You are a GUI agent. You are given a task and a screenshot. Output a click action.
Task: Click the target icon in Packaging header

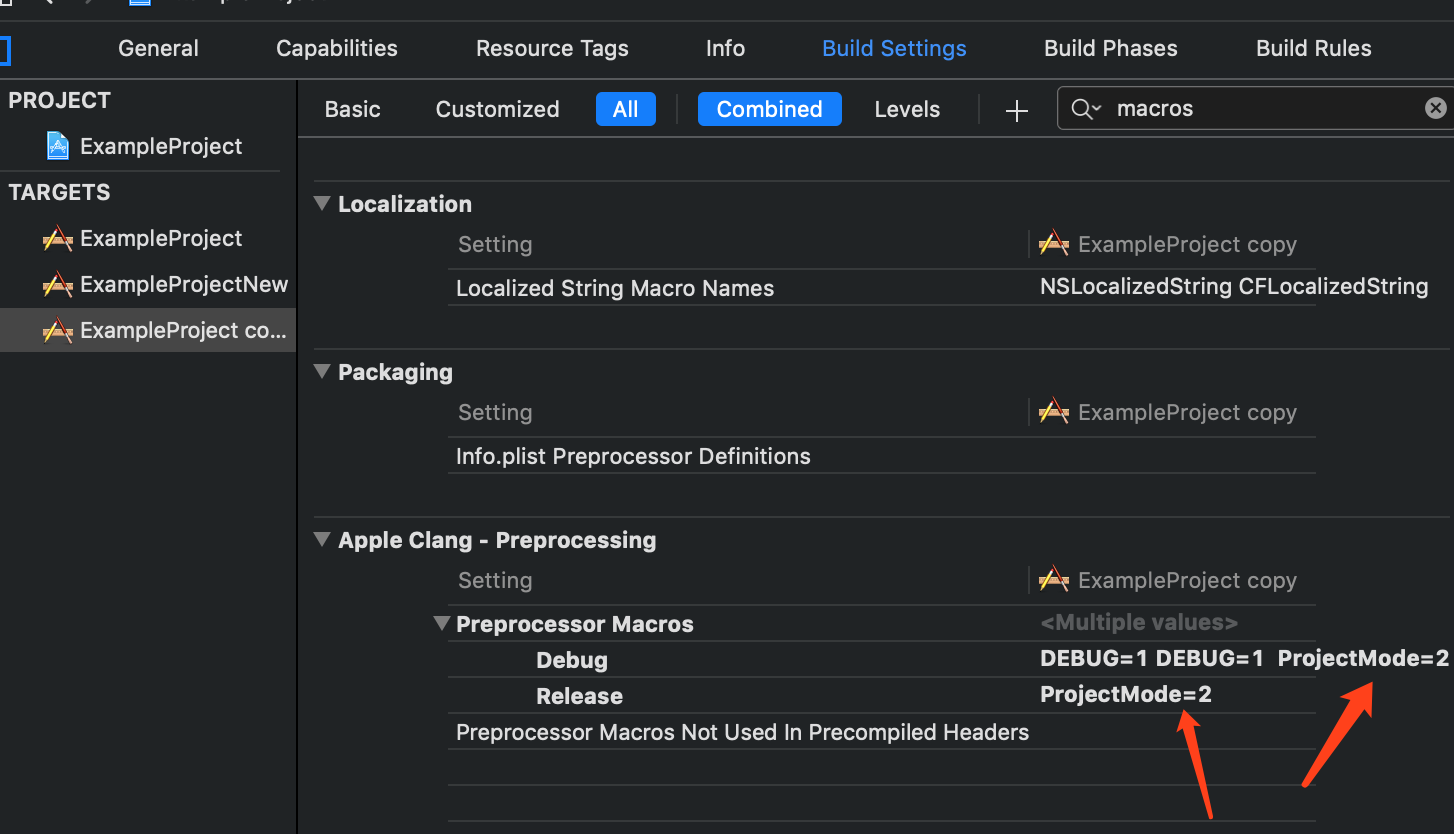point(1054,412)
